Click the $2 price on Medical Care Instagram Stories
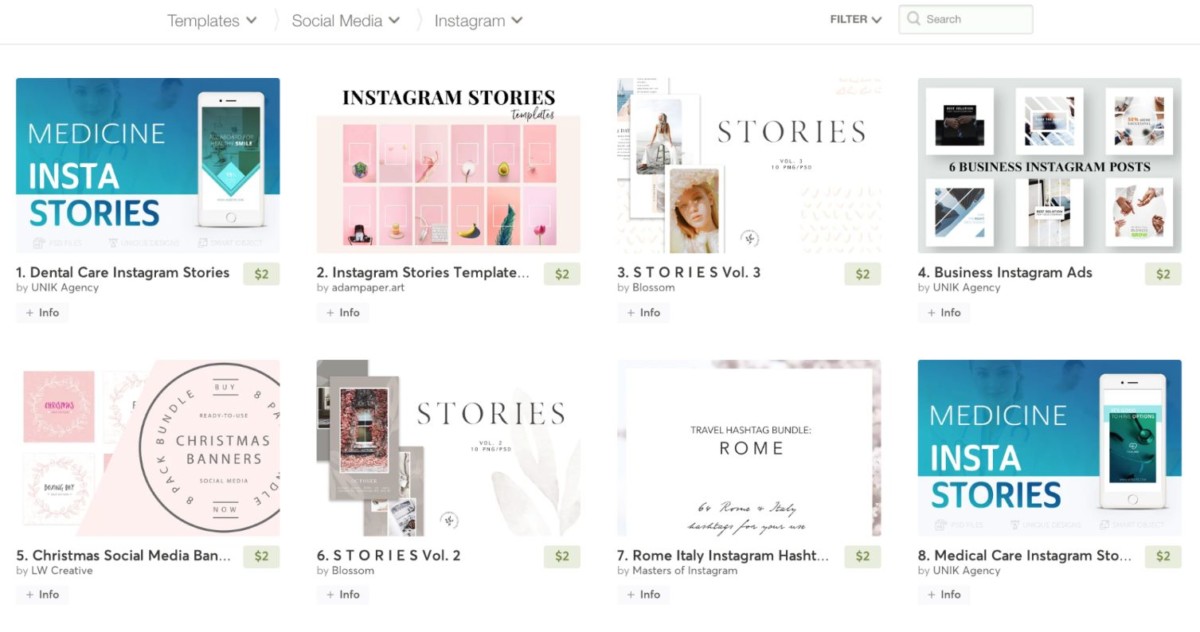This screenshot has width=1200, height=632. 1163,557
